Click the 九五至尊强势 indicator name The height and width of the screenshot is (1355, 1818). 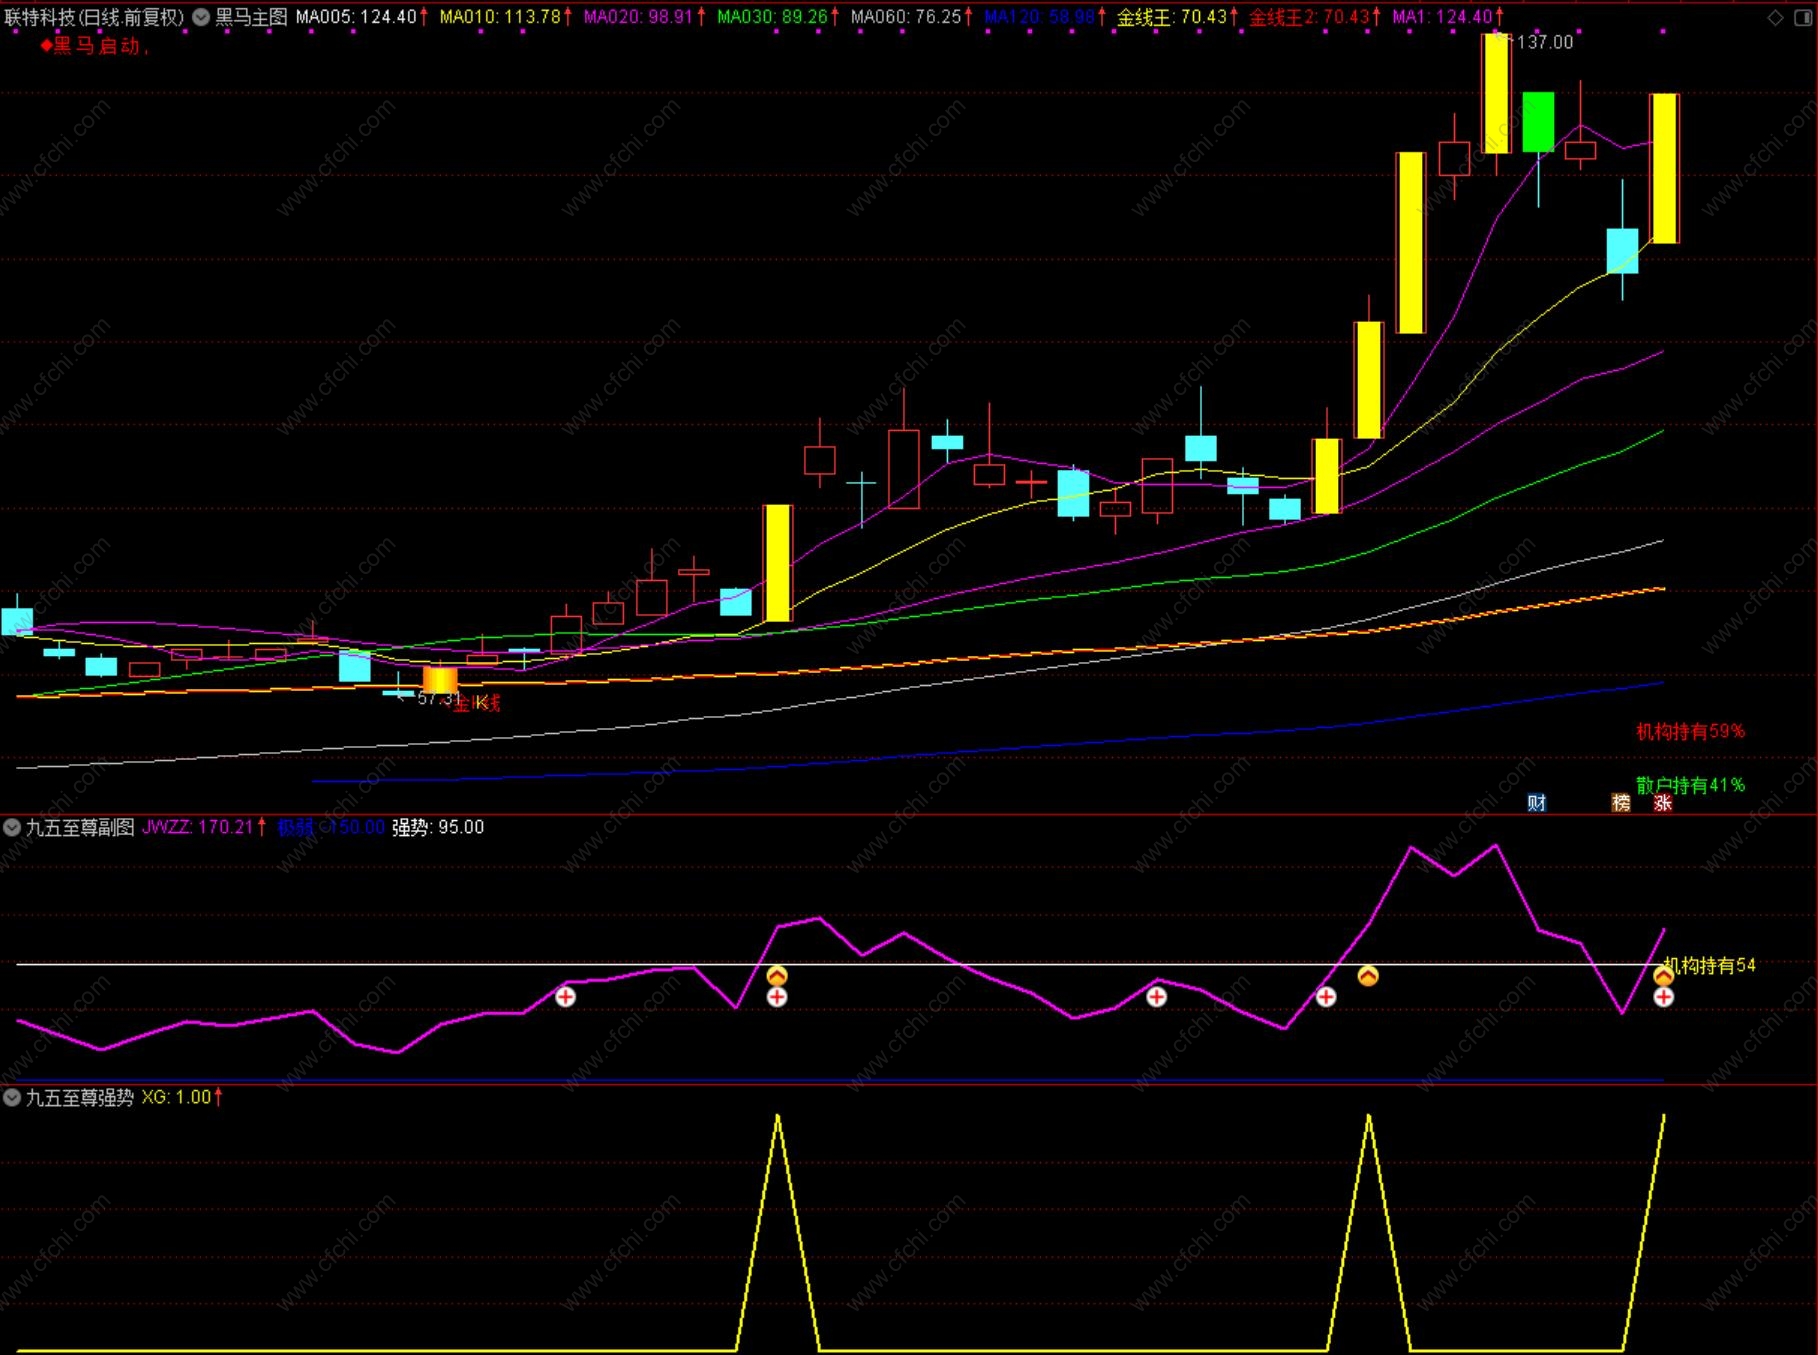[80, 1097]
